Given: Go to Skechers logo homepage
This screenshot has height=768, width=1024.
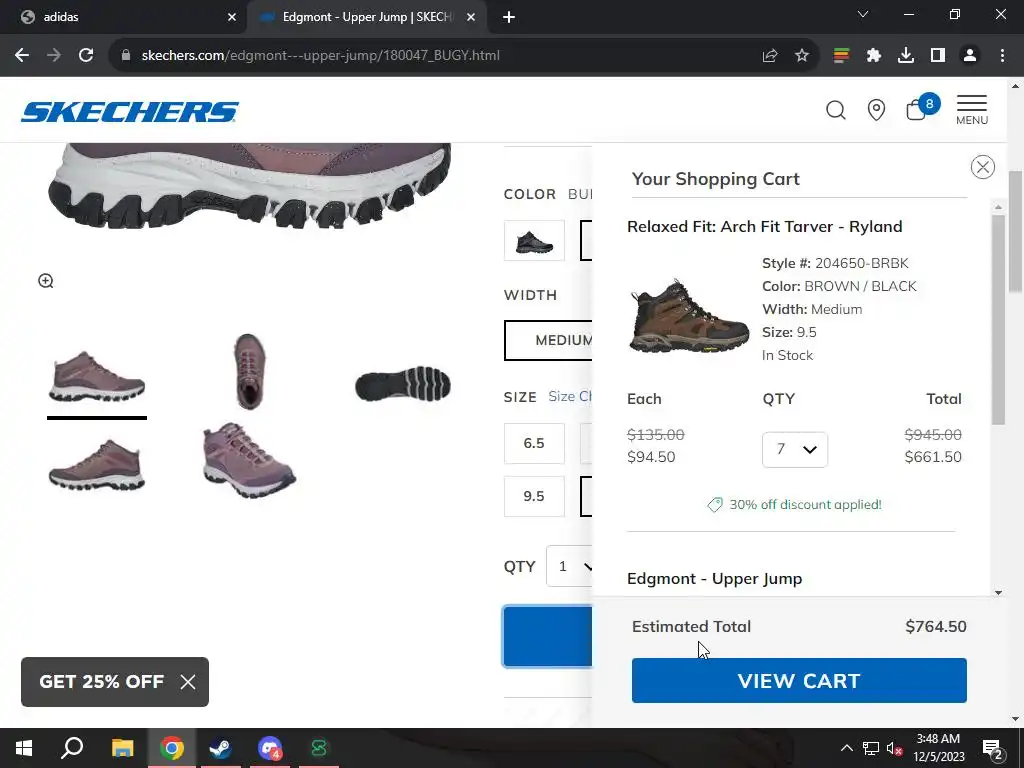Looking at the screenshot, I should [130, 112].
